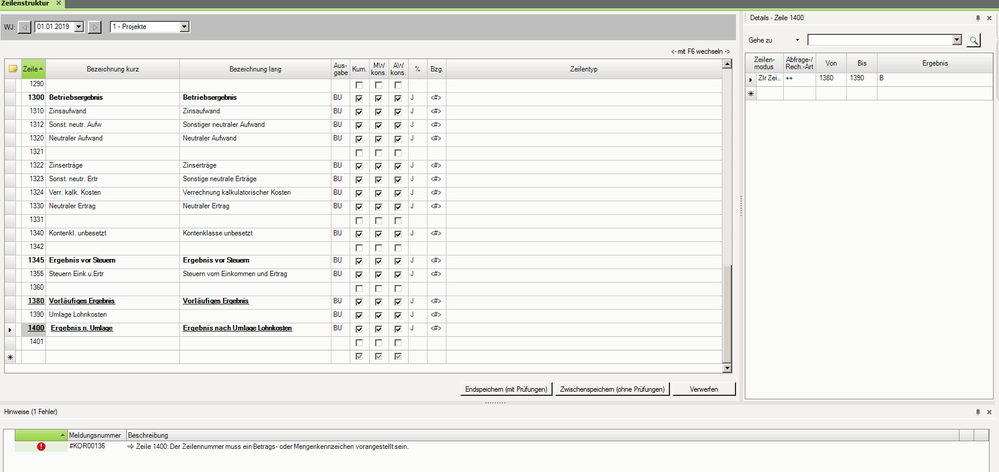999x472 pixels.
Task: Click Zwischenspeichern (ohne Prüfungen) button
Action: coord(612,389)
